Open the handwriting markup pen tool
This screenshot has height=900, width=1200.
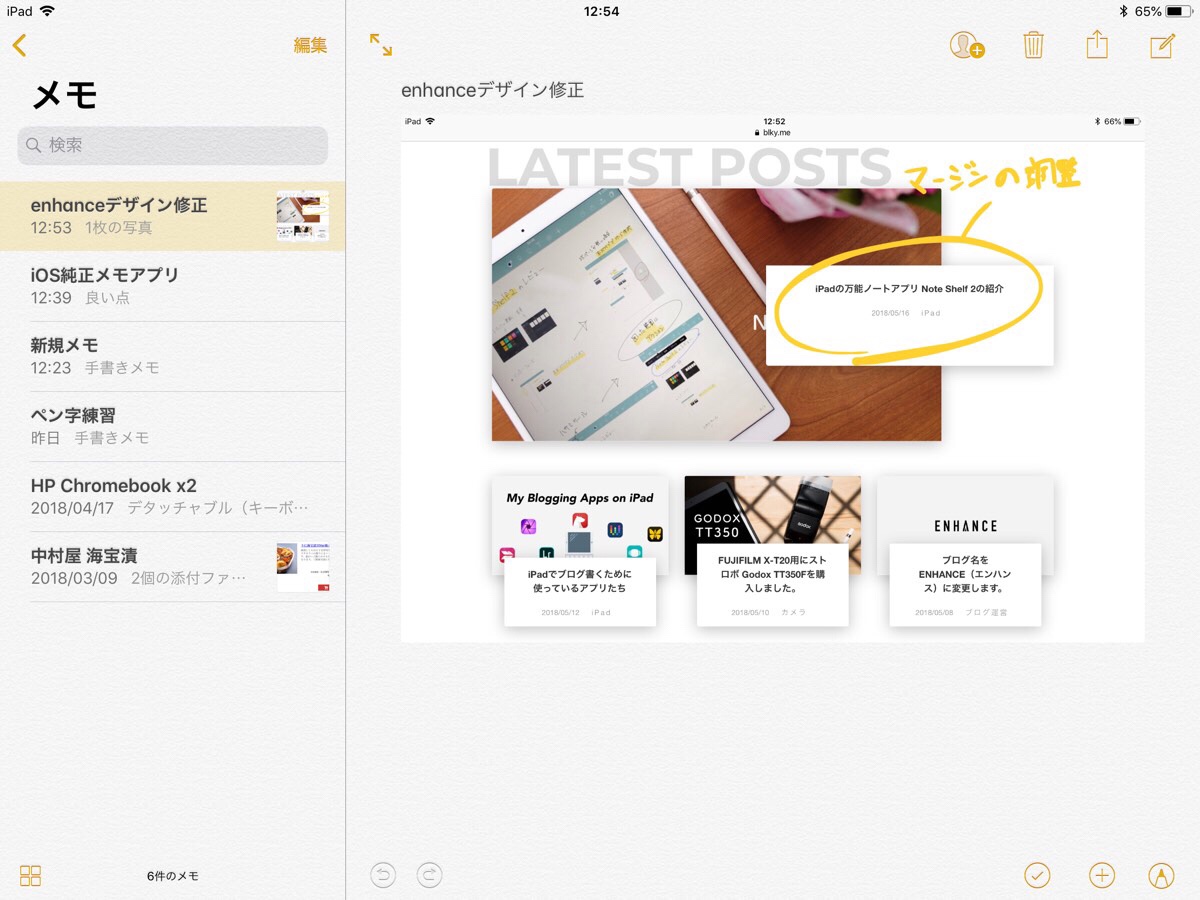[x=1161, y=875]
